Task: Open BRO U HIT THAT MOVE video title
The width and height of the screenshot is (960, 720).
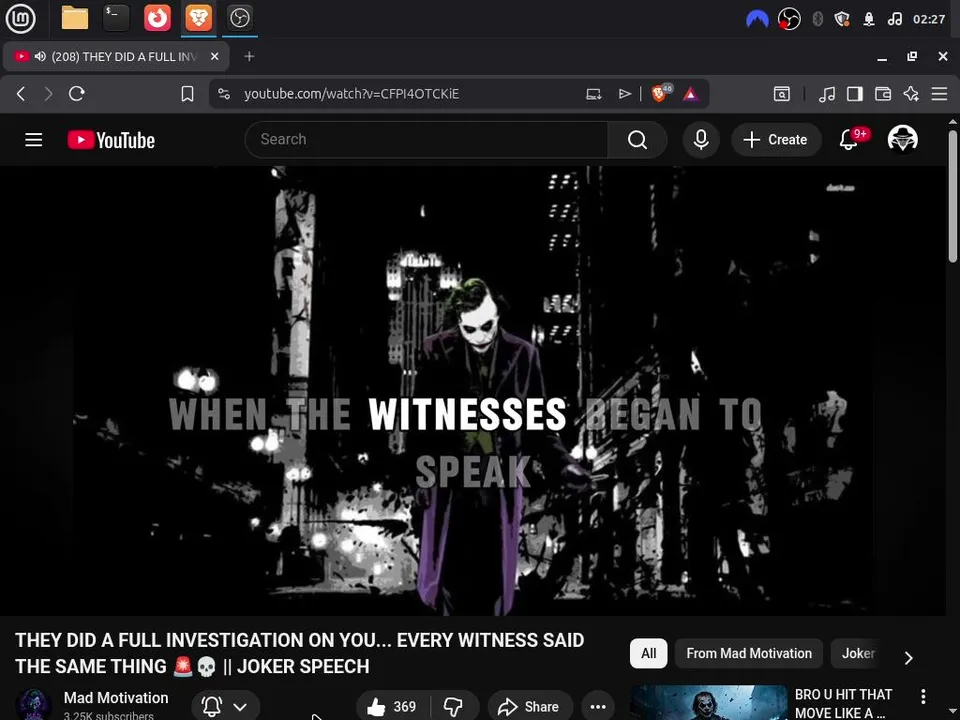Action: click(x=843, y=703)
